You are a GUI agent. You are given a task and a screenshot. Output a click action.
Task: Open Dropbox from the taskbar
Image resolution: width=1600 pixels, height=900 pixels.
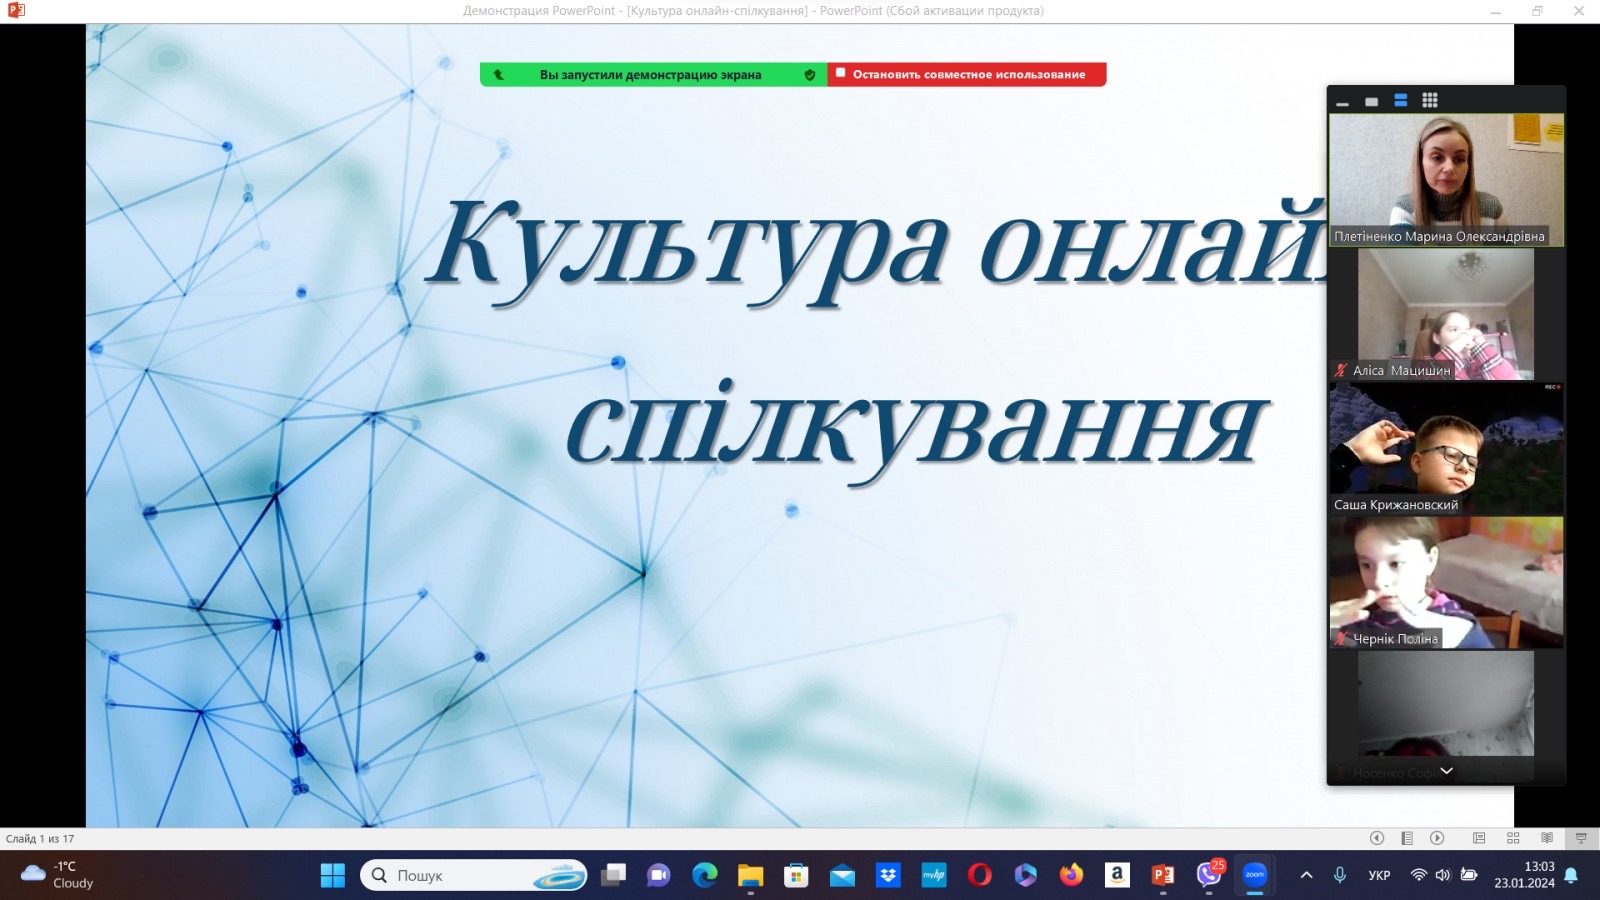pyautogui.click(x=888, y=875)
